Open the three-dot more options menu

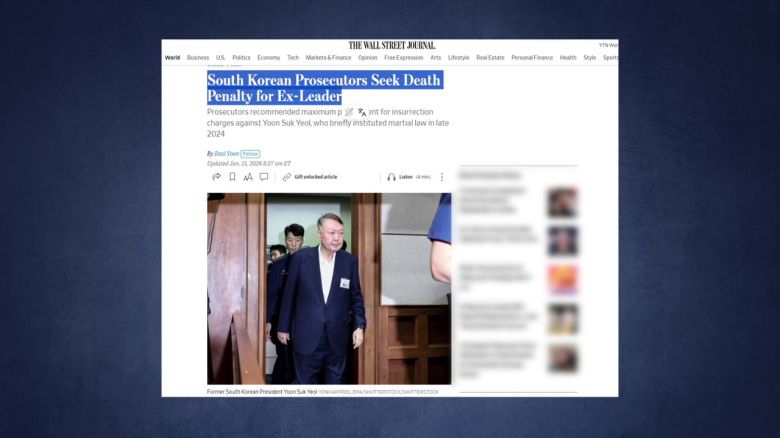tap(442, 177)
